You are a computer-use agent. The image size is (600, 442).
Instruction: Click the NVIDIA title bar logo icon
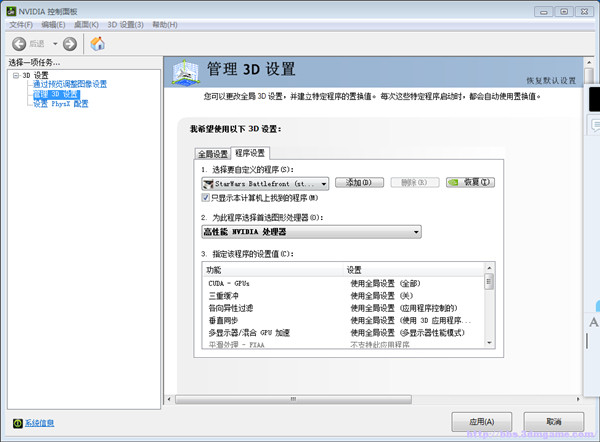point(11,11)
